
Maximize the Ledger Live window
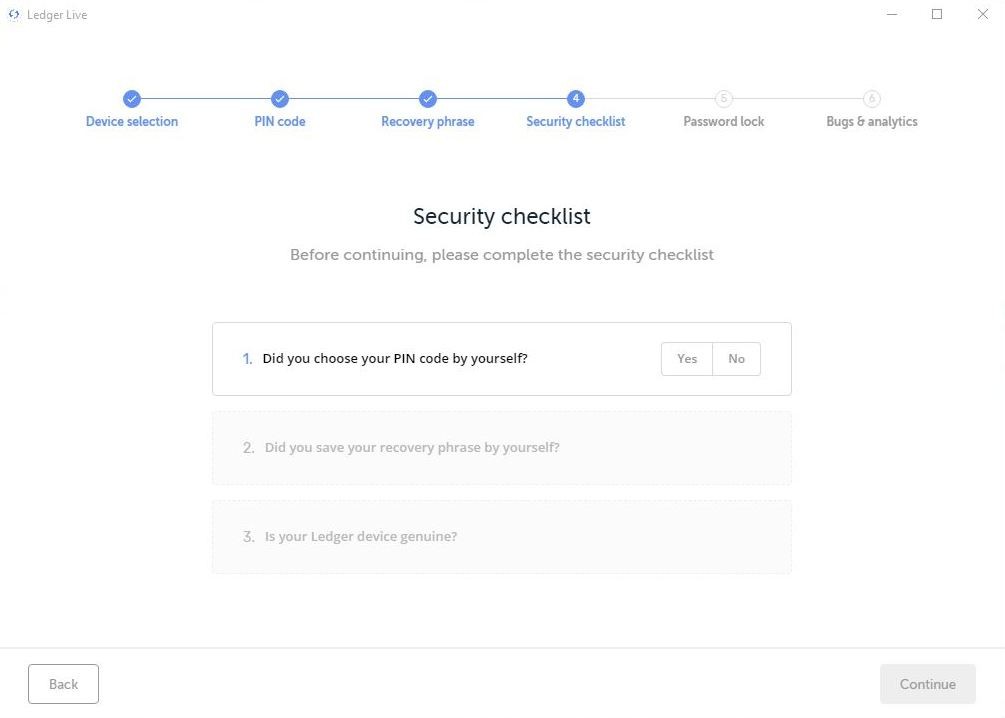coord(937,14)
